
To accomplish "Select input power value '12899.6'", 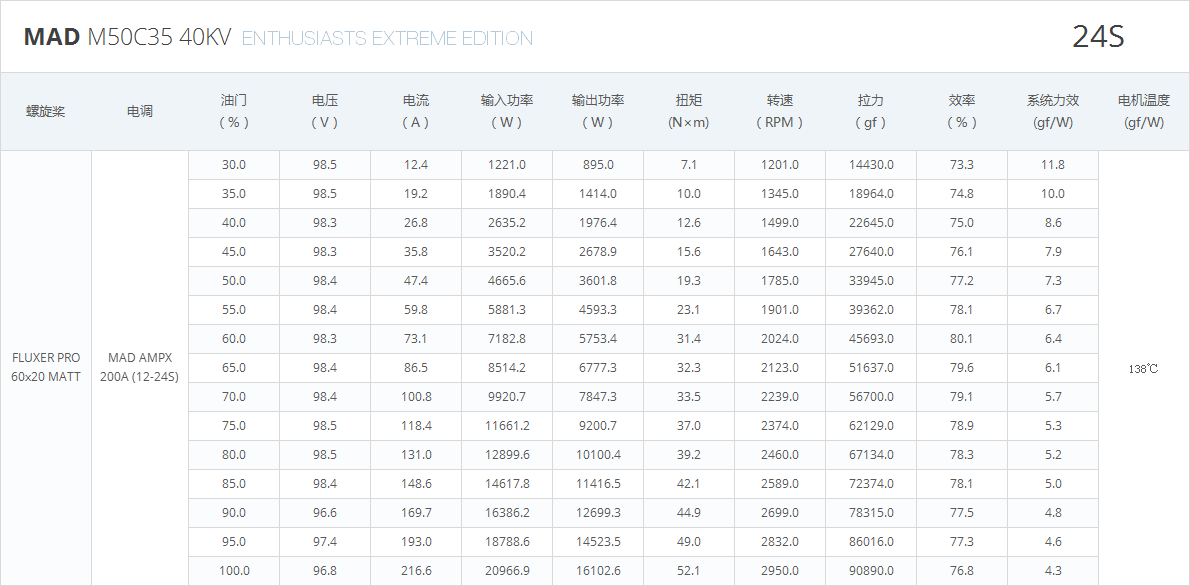I will pyautogui.click(x=507, y=455).
